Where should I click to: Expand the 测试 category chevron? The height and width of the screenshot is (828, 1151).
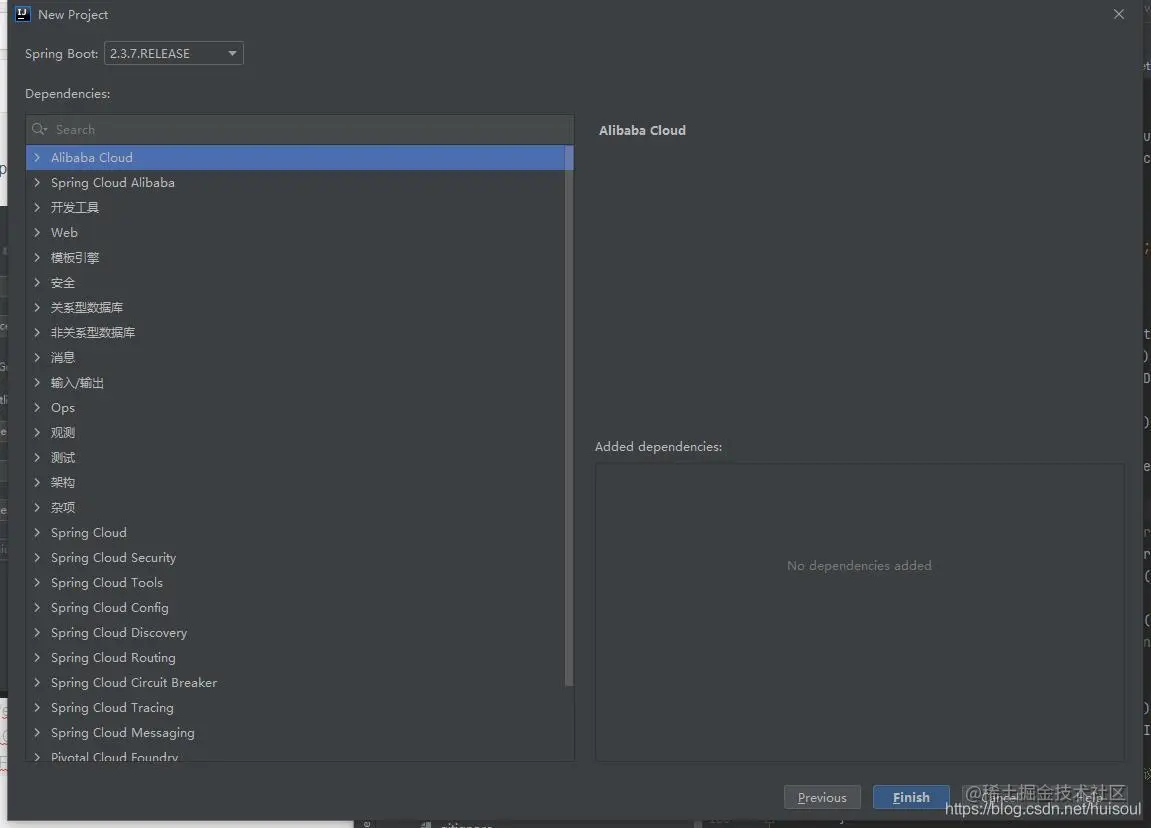[x=37, y=457]
